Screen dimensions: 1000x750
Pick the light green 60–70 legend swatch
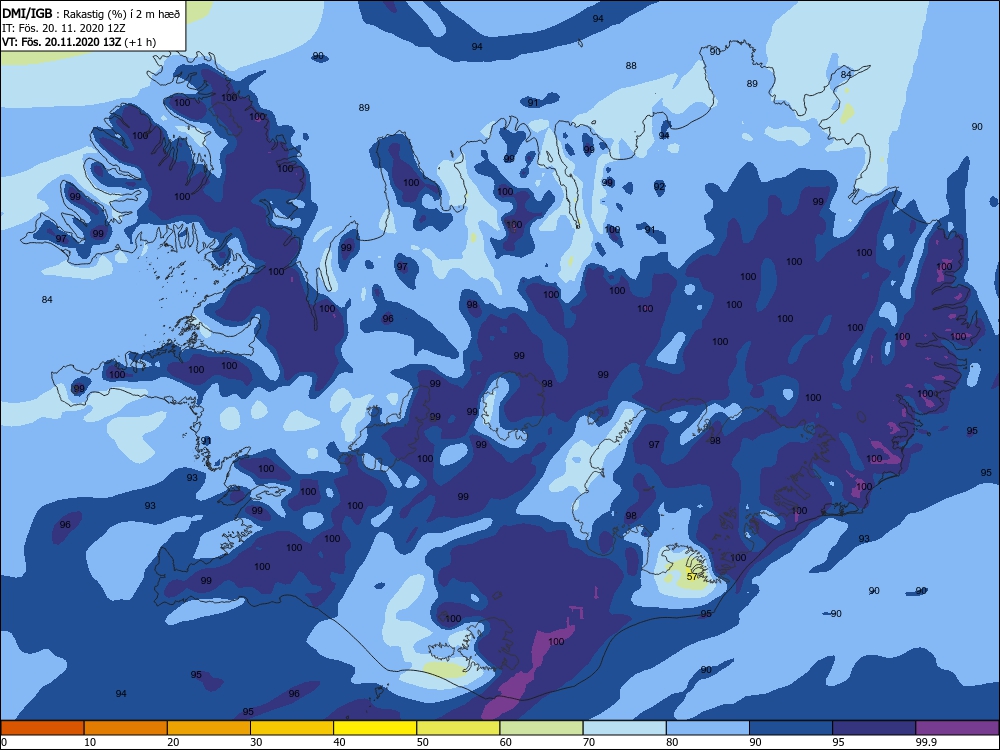pyautogui.click(x=541, y=728)
